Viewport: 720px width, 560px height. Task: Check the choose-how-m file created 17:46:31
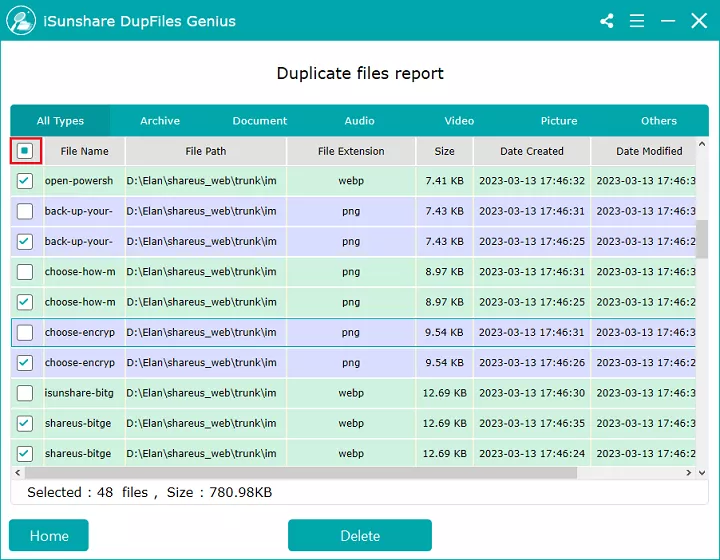point(25,272)
